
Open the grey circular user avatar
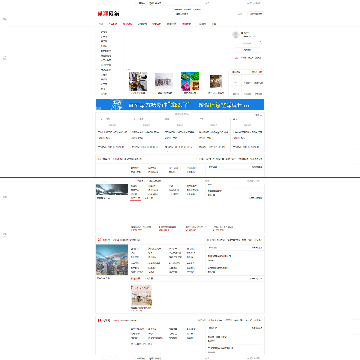tap(236, 34)
